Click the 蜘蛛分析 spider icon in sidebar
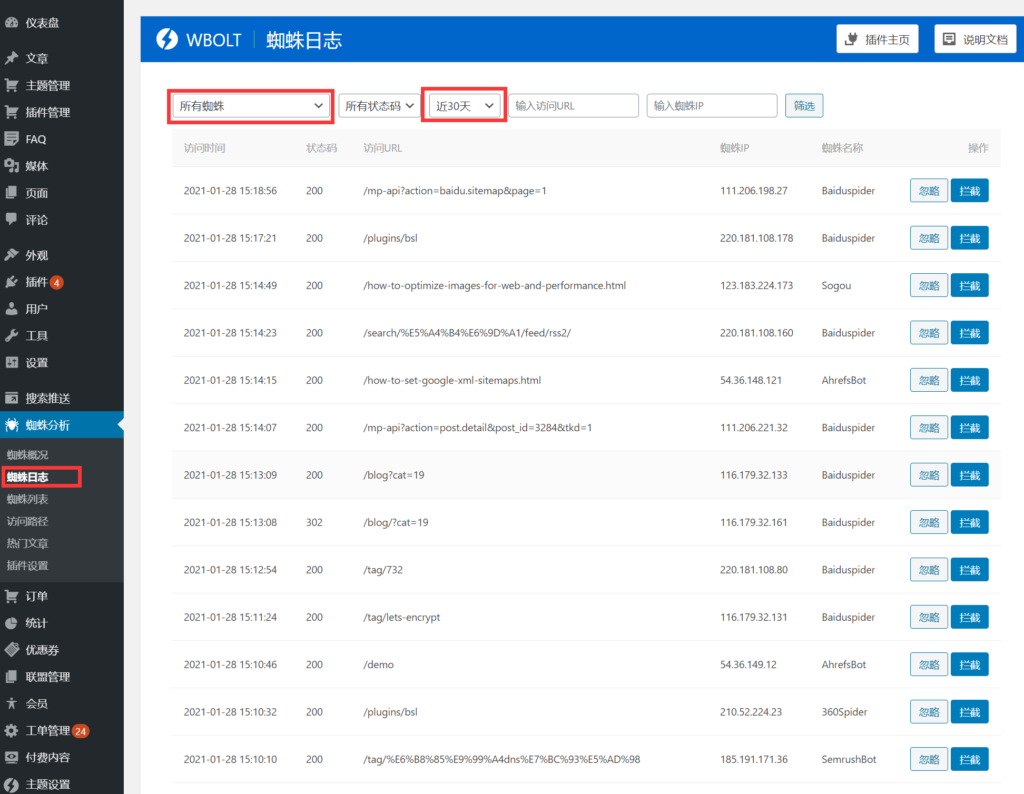The height and width of the screenshot is (794, 1024). [x=11, y=425]
